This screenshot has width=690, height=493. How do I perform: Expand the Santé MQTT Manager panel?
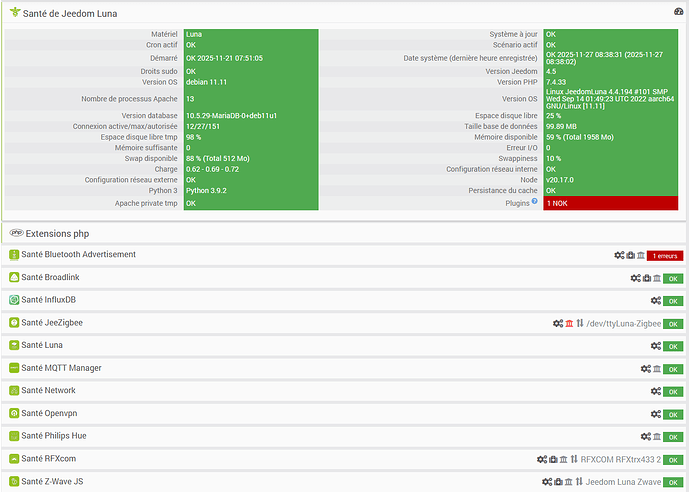pos(61,368)
